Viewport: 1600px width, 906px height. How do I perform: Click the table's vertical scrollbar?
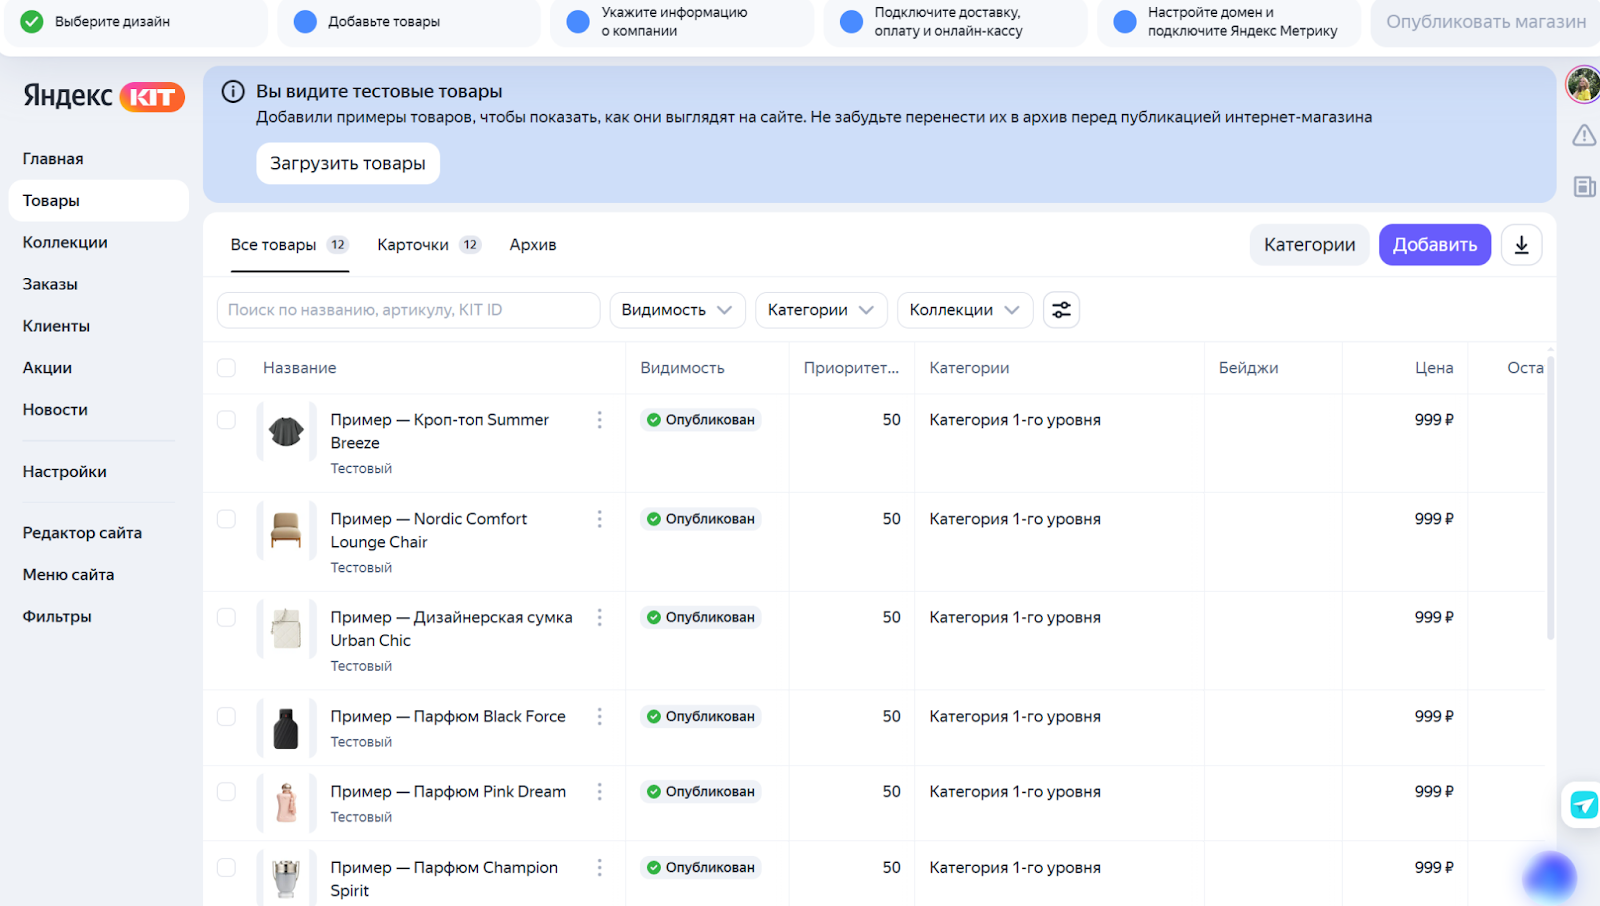pyautogui.click(x=1550, y=500)
